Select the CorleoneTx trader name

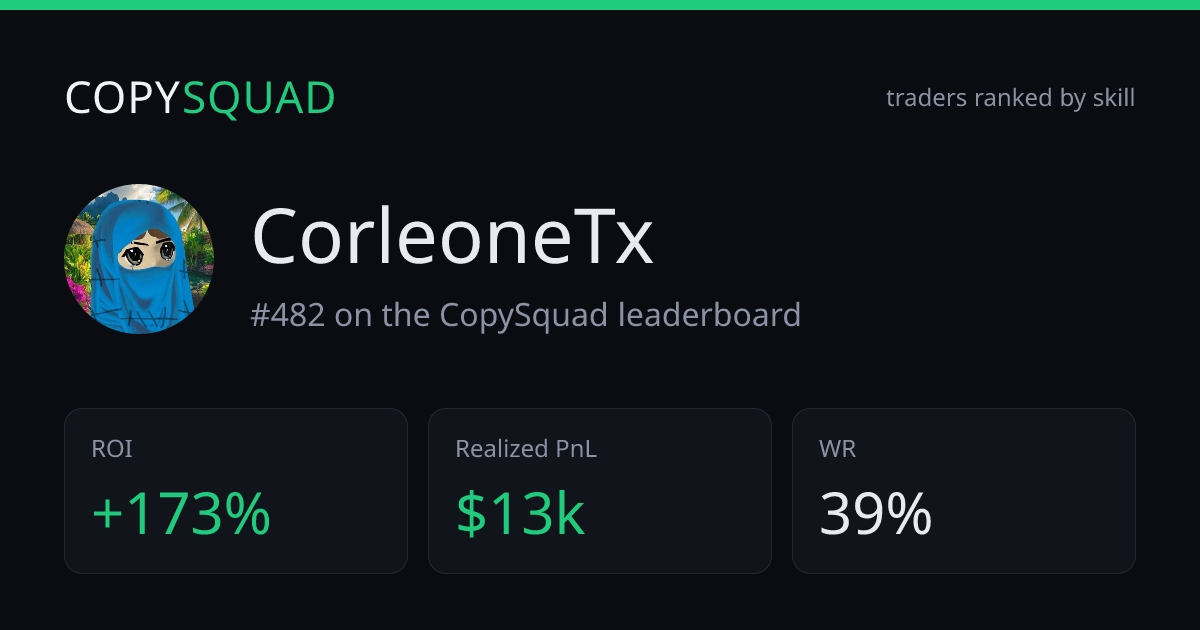(452, 238)
